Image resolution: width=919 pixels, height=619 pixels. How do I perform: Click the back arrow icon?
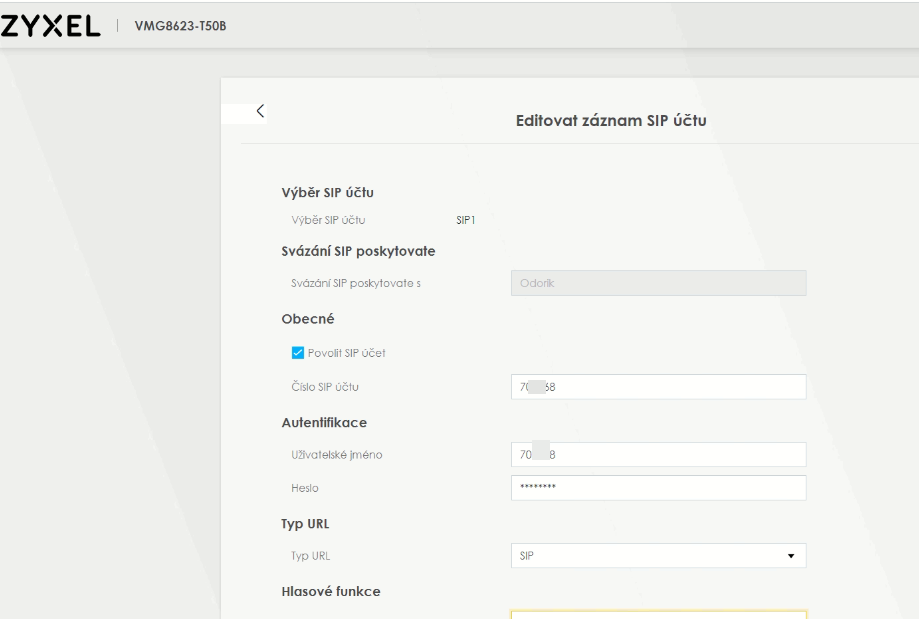[261, 111]
